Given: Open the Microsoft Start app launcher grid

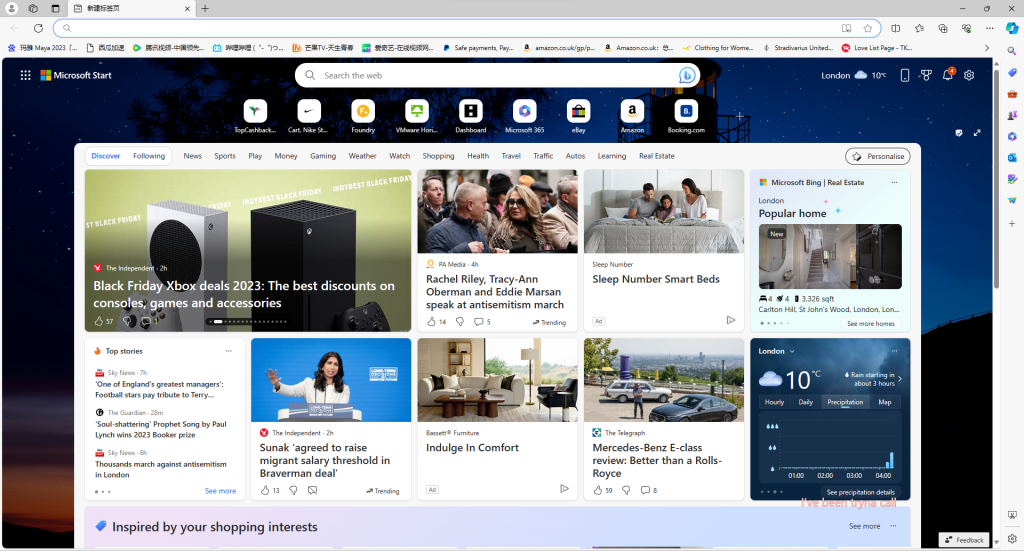Looking at the screenshot, I should tap(25, 75).
